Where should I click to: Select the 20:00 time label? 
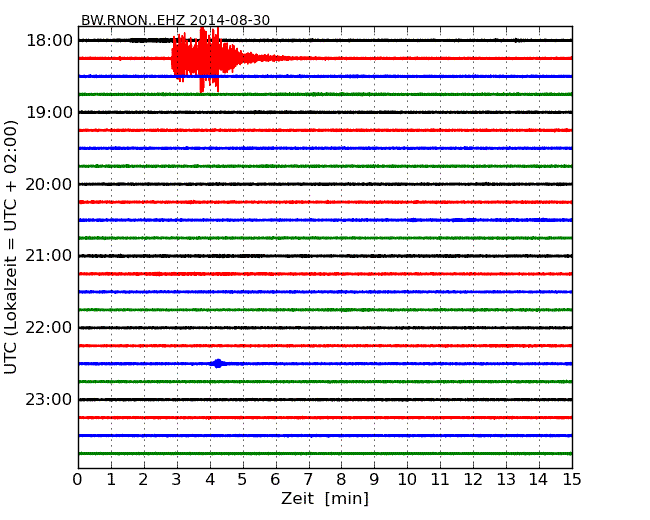click(49, 184)
